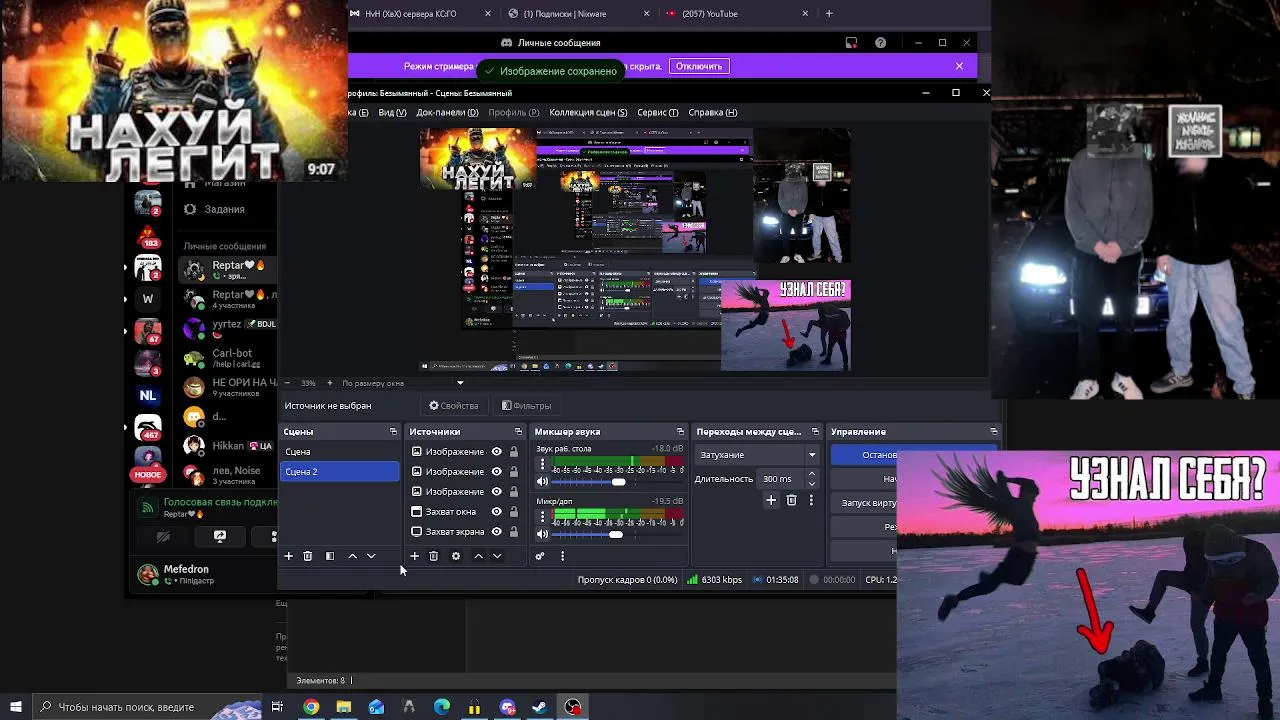Image resolution: width=1280 pixels, height=720 pixels.
Task: Move source down in Источники list
Action: pos(497,556)
